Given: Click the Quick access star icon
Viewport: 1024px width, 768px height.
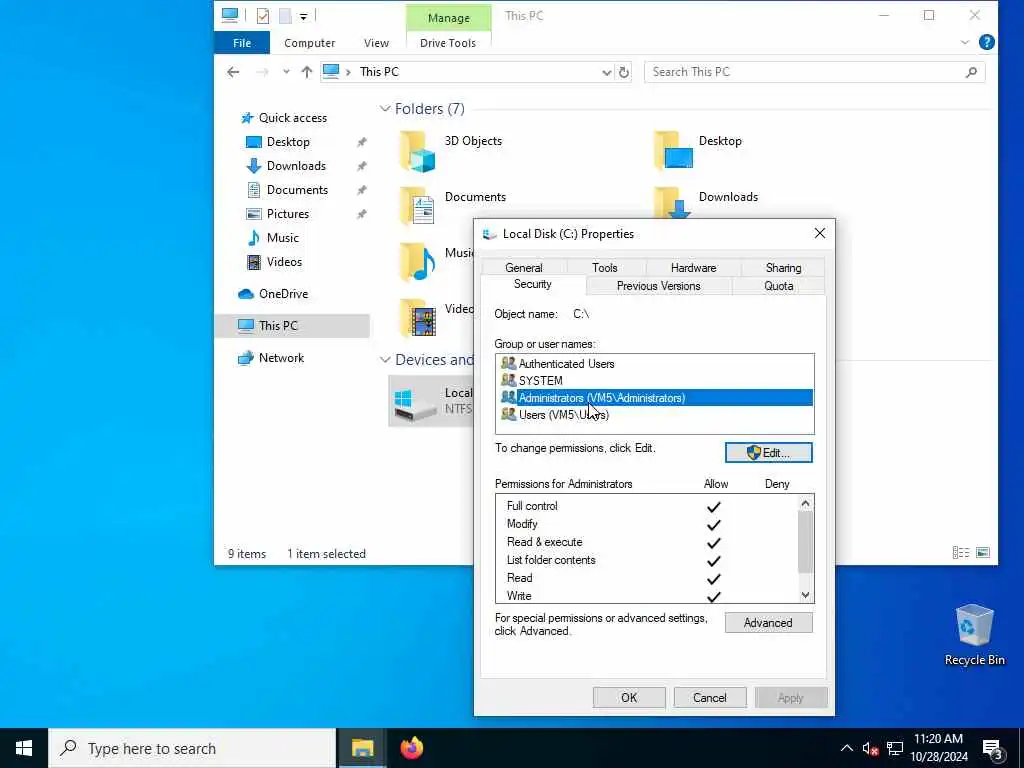Looking at the screenshot, I should point(247,118).
